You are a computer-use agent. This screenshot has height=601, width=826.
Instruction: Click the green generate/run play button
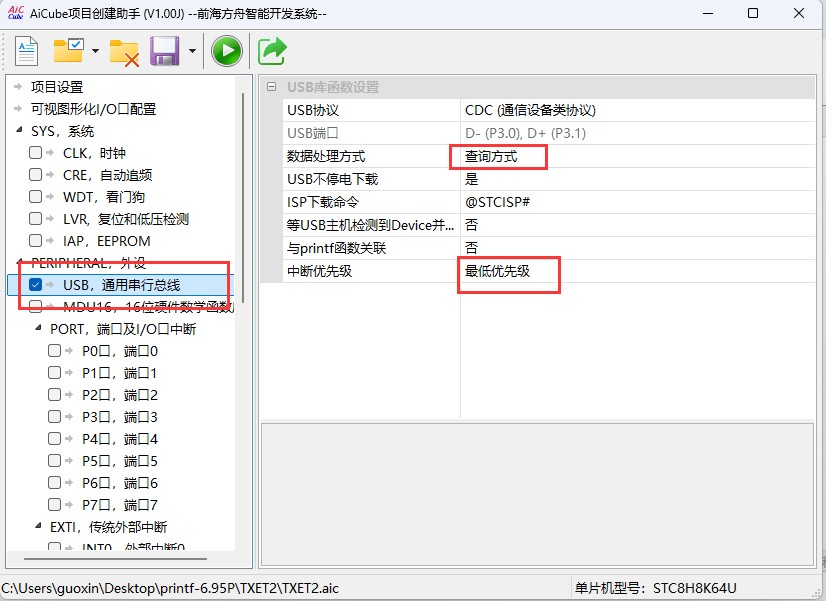pyautogui.click(x=227, y=51)
